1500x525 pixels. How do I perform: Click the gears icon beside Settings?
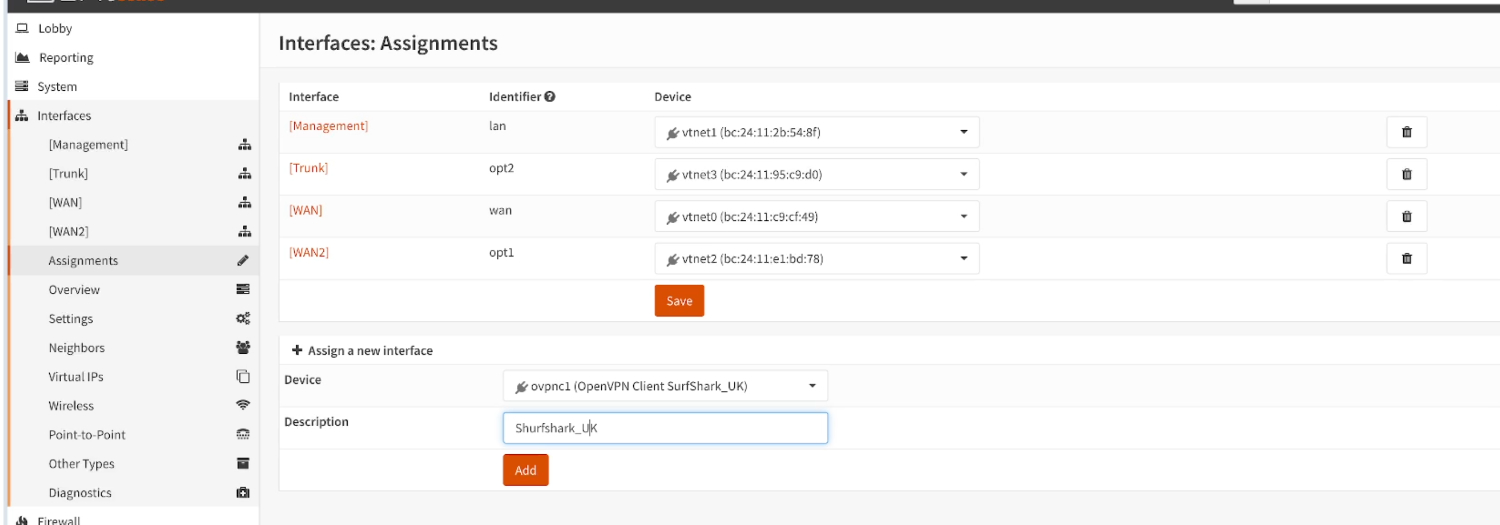pos(243,319)
